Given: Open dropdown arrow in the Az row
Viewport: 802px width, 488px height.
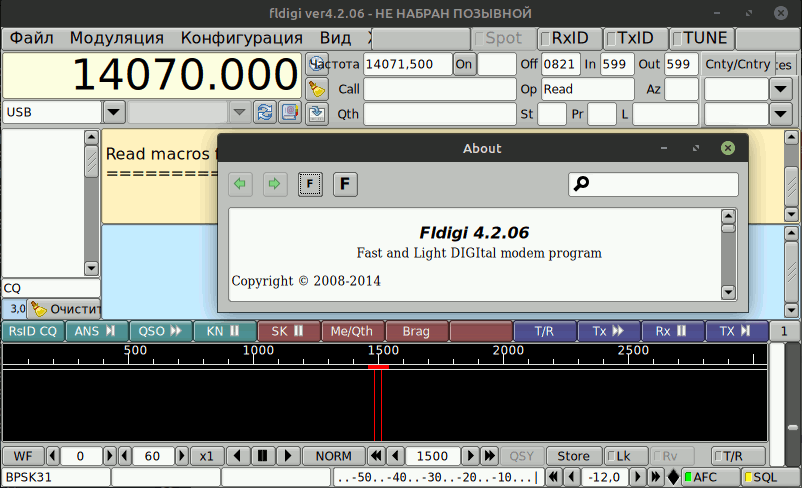Looking at the screenshot, I should point(781,89).
